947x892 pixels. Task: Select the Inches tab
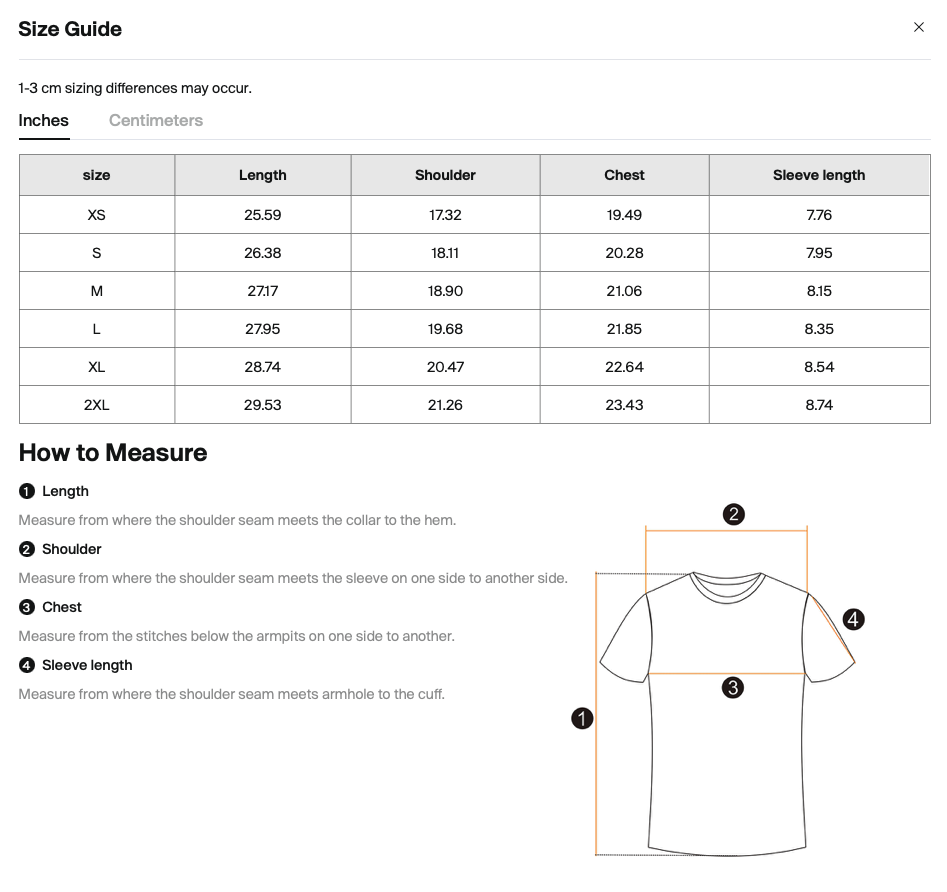pos(44,121)
